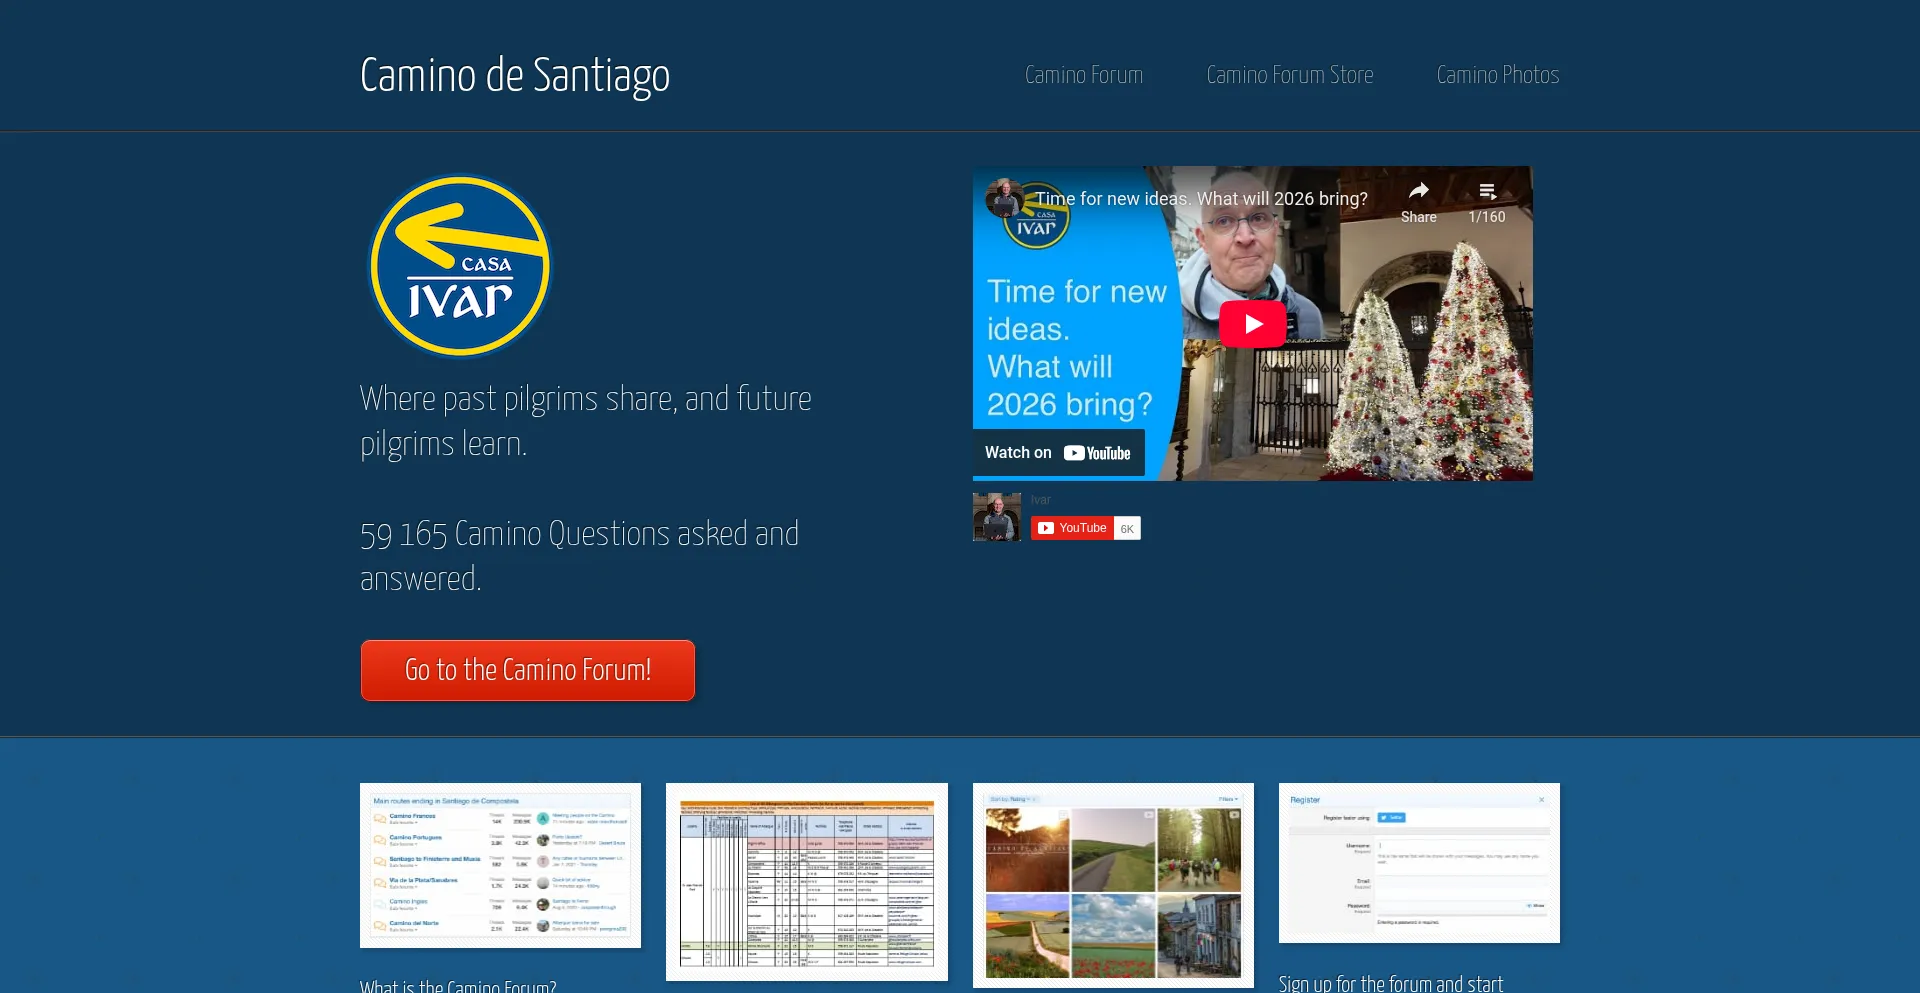Open the spreadsheet chart thumbnail
Screen dimensions: 1920x993
[x=806, y=882]
